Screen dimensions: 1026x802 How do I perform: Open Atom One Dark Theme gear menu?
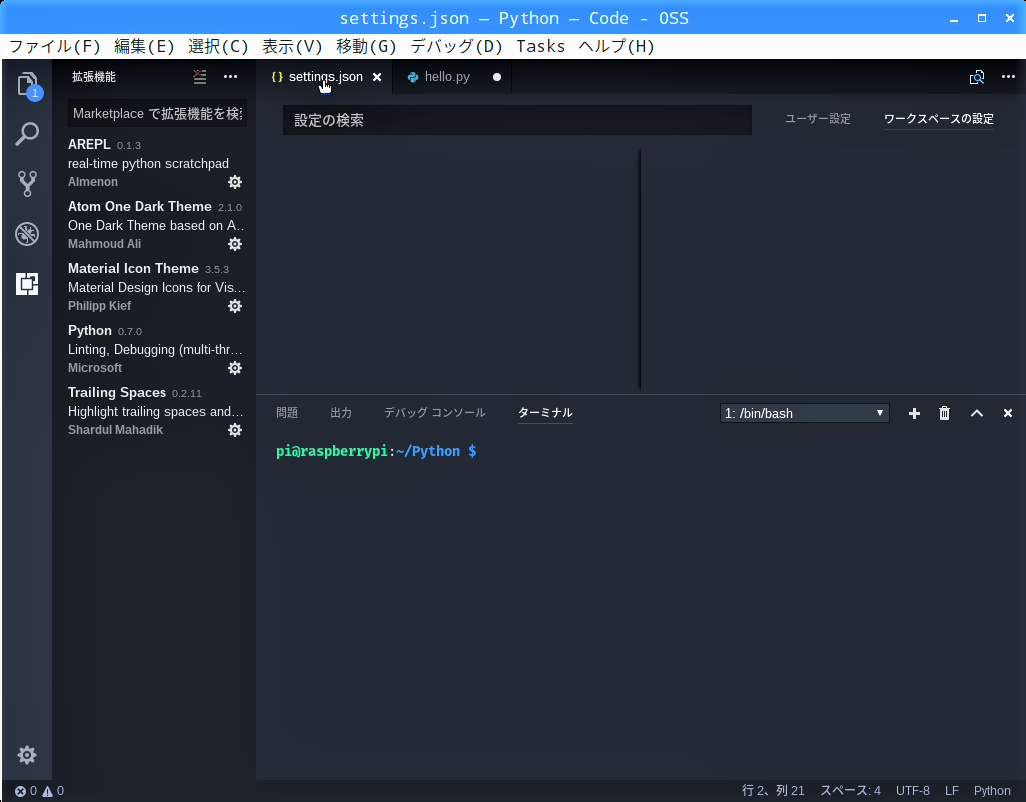(x=235, y=244)
